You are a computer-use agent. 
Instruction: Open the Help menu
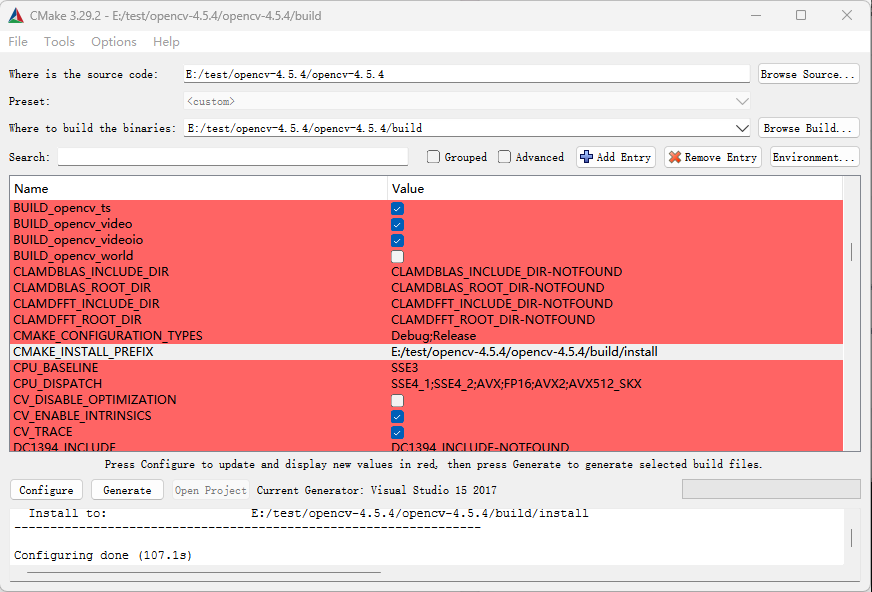pyautogui.click(x=166, y=41)
